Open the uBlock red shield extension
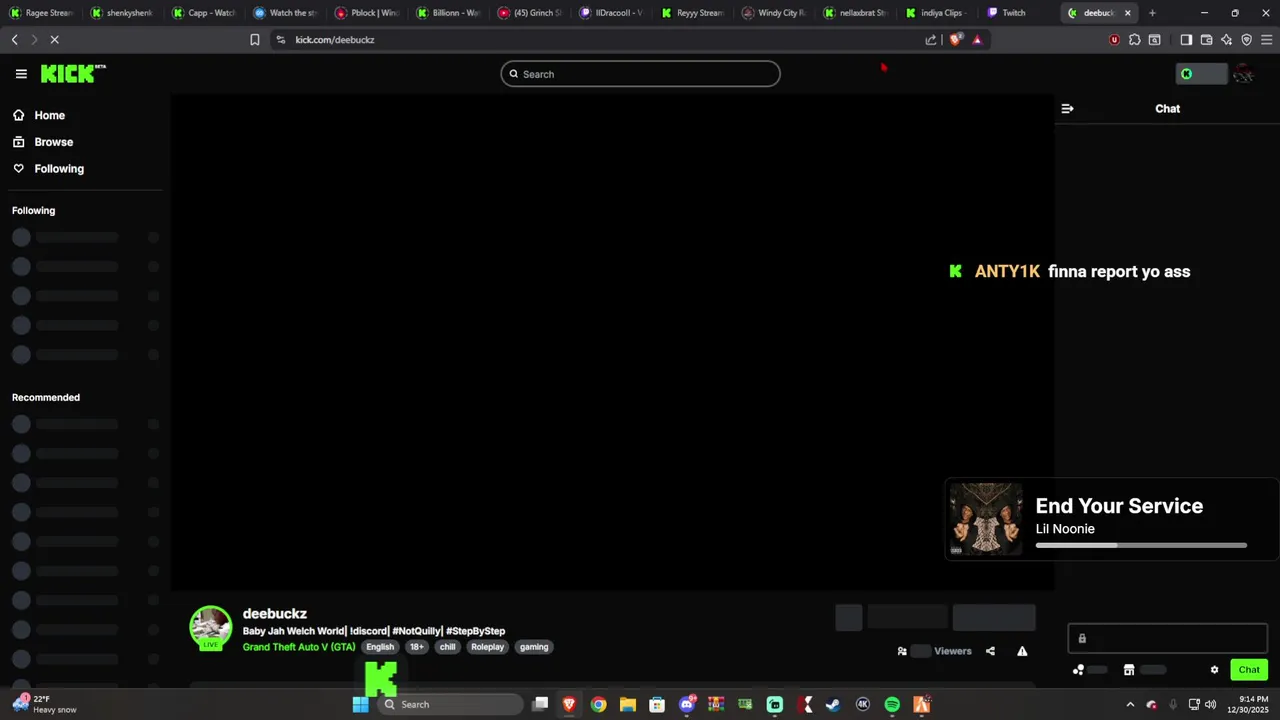The width and height of the screenshot is (1280, 720). 1114,40
